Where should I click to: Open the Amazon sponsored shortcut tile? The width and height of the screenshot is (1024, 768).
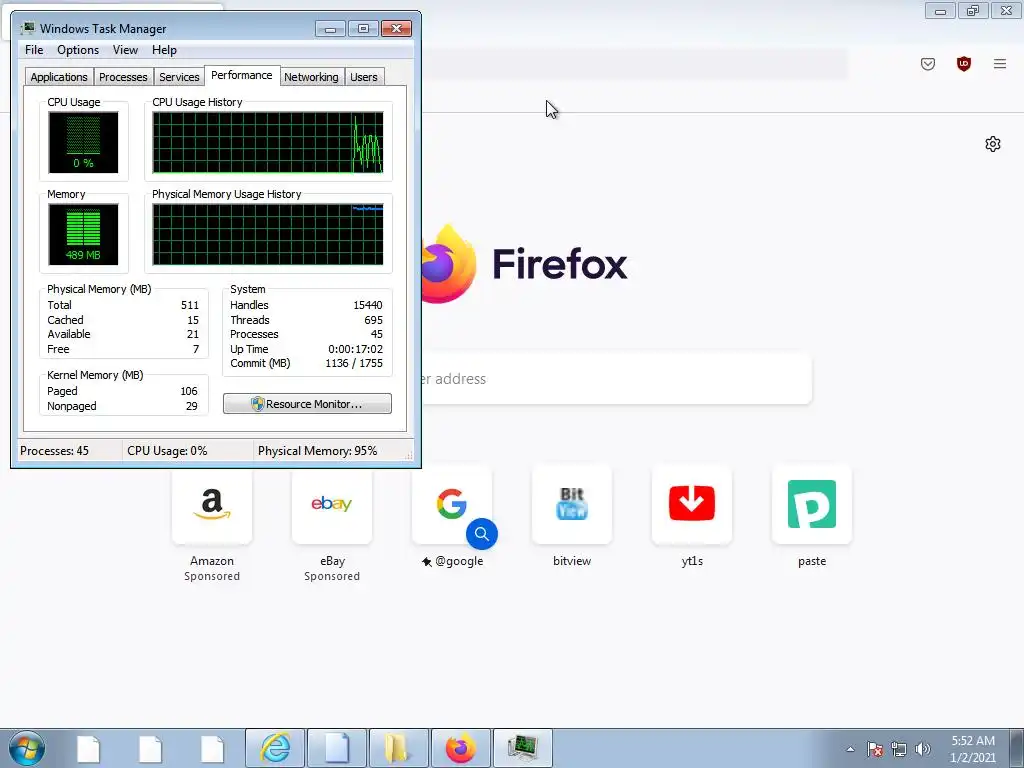click(212, 505)
